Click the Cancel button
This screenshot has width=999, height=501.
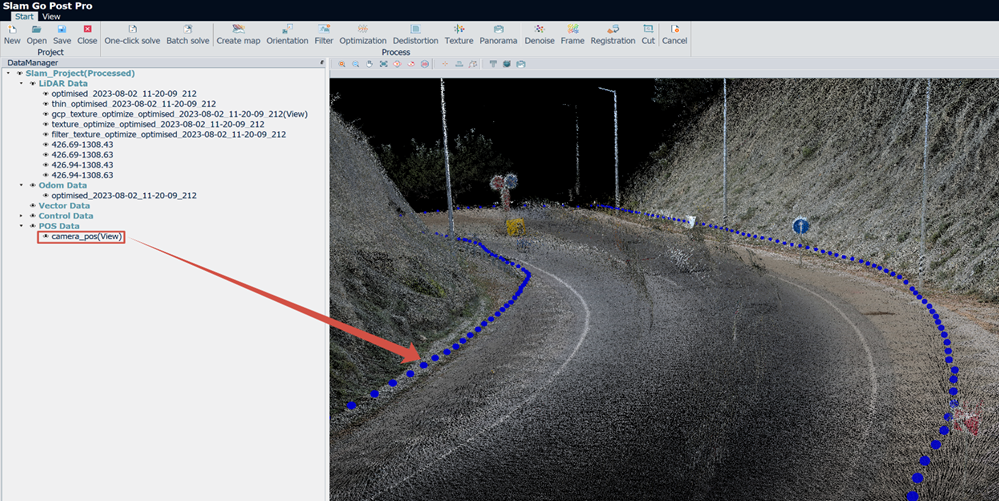tap(674, 34)
